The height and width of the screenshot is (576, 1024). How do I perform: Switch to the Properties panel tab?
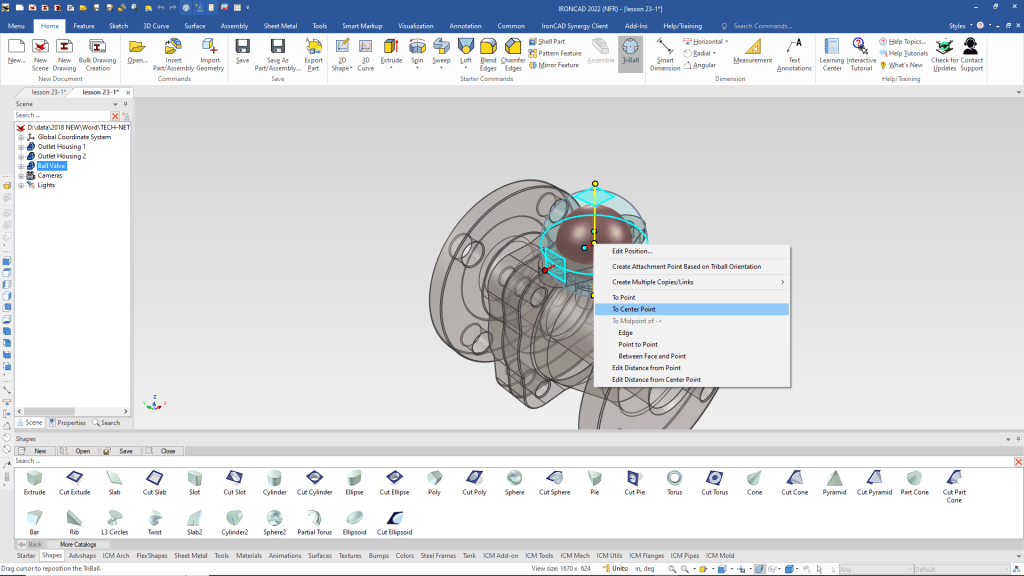point(68,423)
